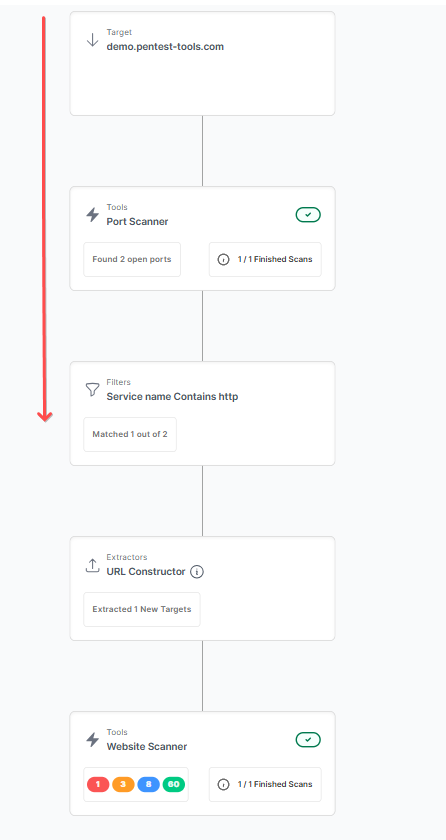Click the green badge showing 60 findings

173,784
